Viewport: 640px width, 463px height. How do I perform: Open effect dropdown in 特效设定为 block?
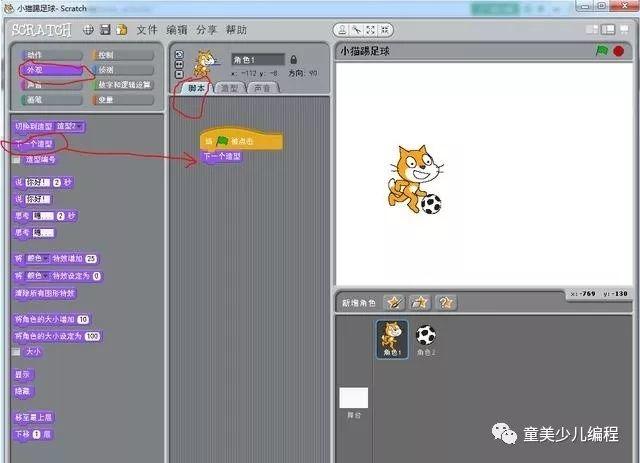click(x=38, y=276)
